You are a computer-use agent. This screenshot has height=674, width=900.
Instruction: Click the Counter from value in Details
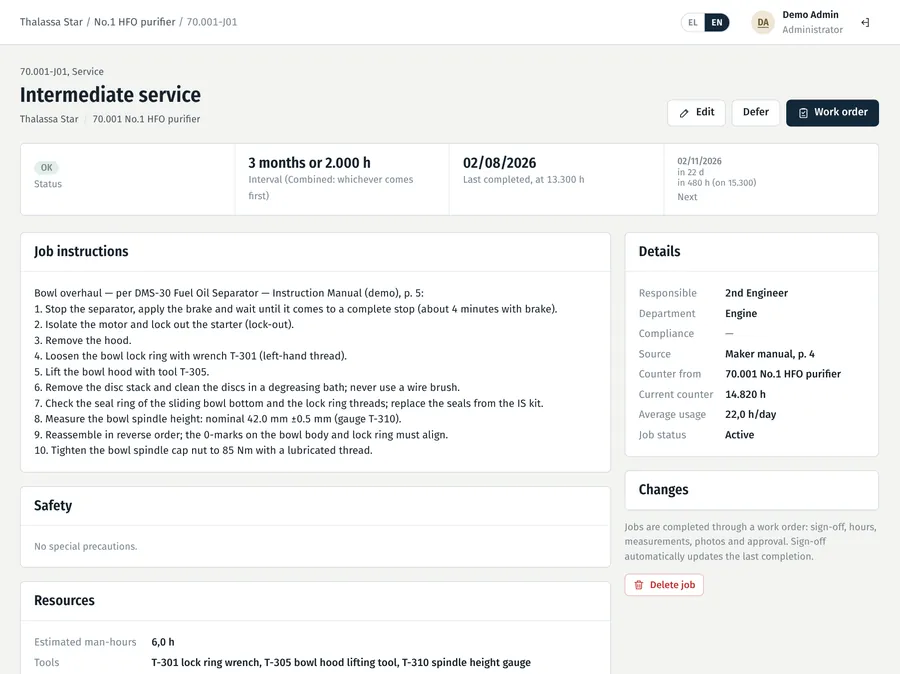(783, 374)
